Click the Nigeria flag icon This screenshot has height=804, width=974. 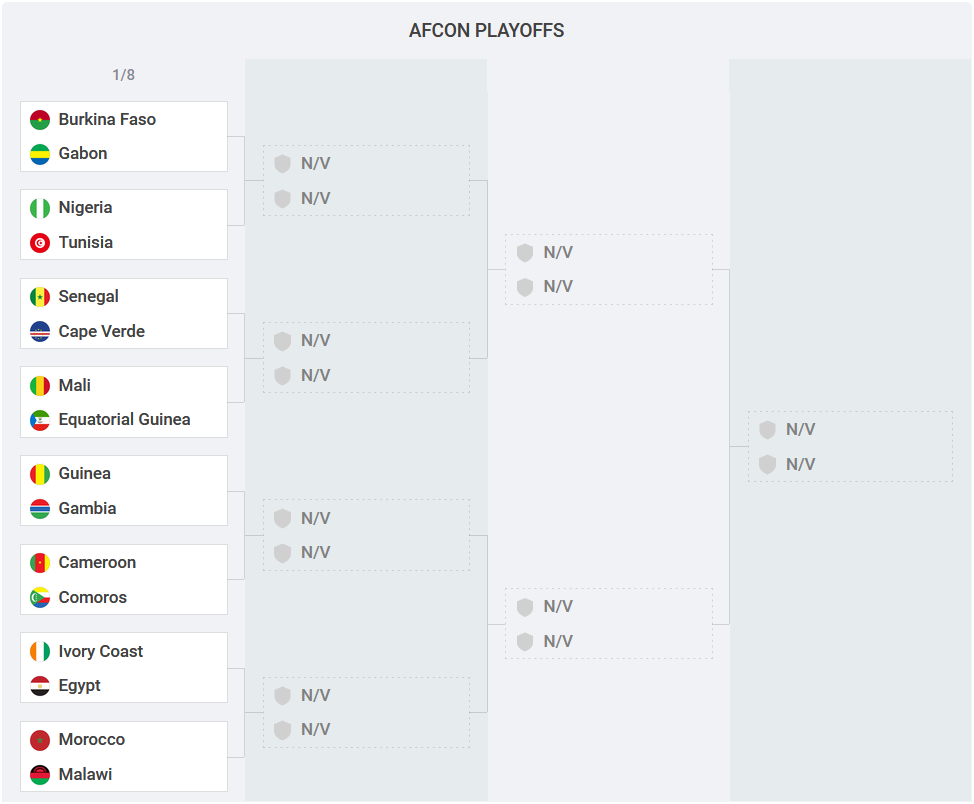[40, 208]
